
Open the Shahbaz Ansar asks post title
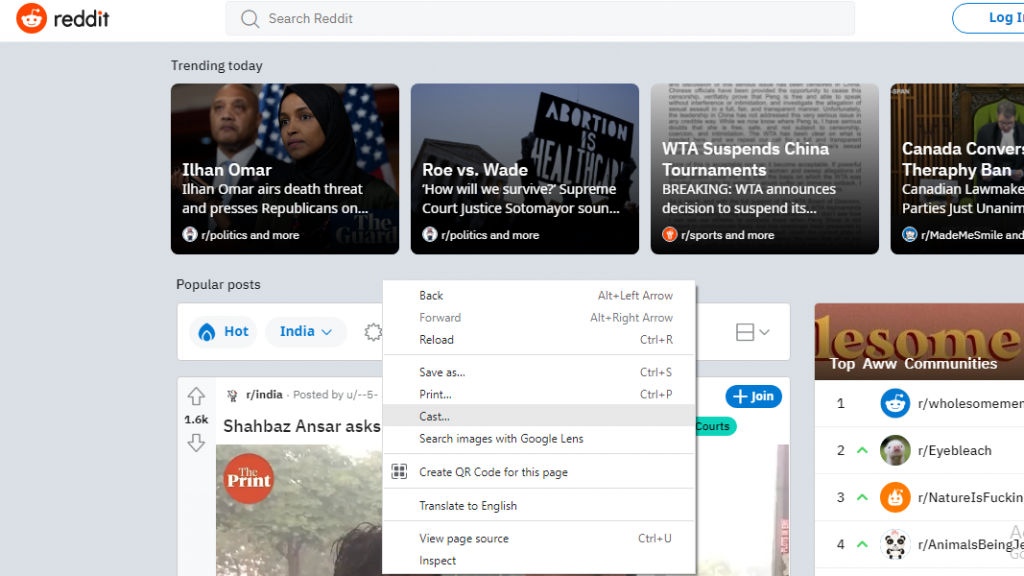(302, 426)
